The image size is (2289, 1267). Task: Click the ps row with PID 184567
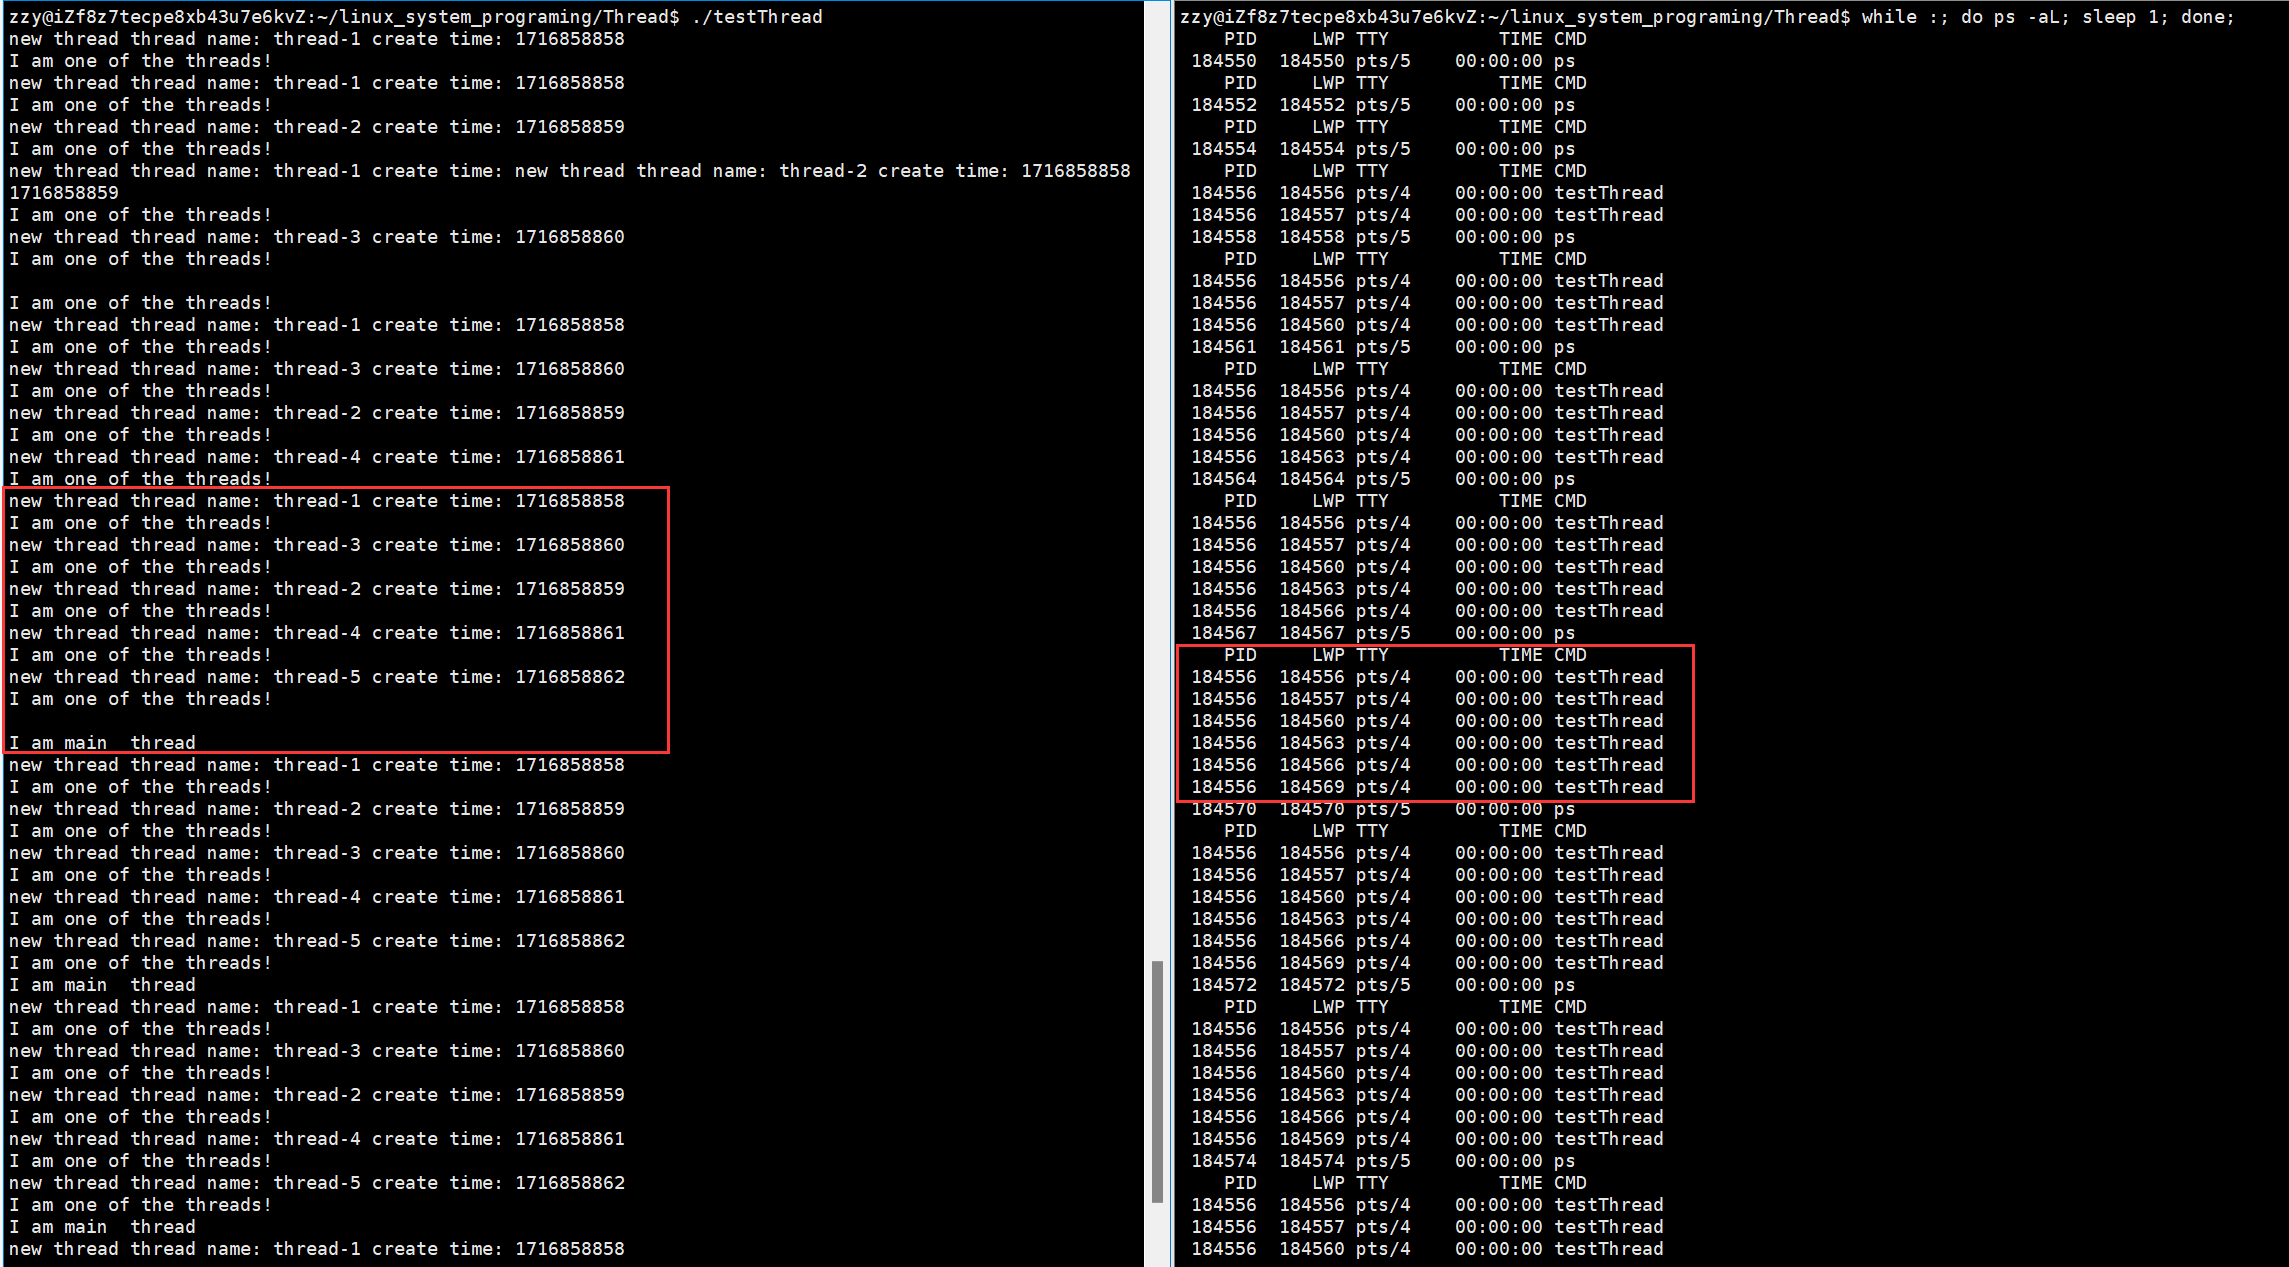[1382, 633]
